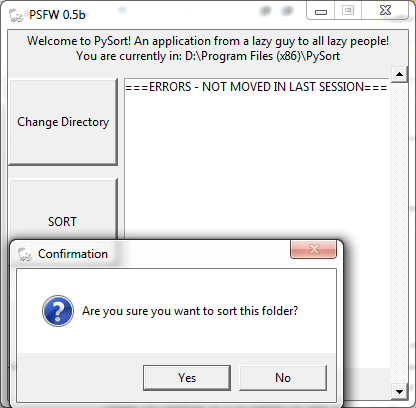The height and width of the screenshot is (408, 416).
Task: Click the Confirmation dialog title bar text
Action: (x=73, y=254)
